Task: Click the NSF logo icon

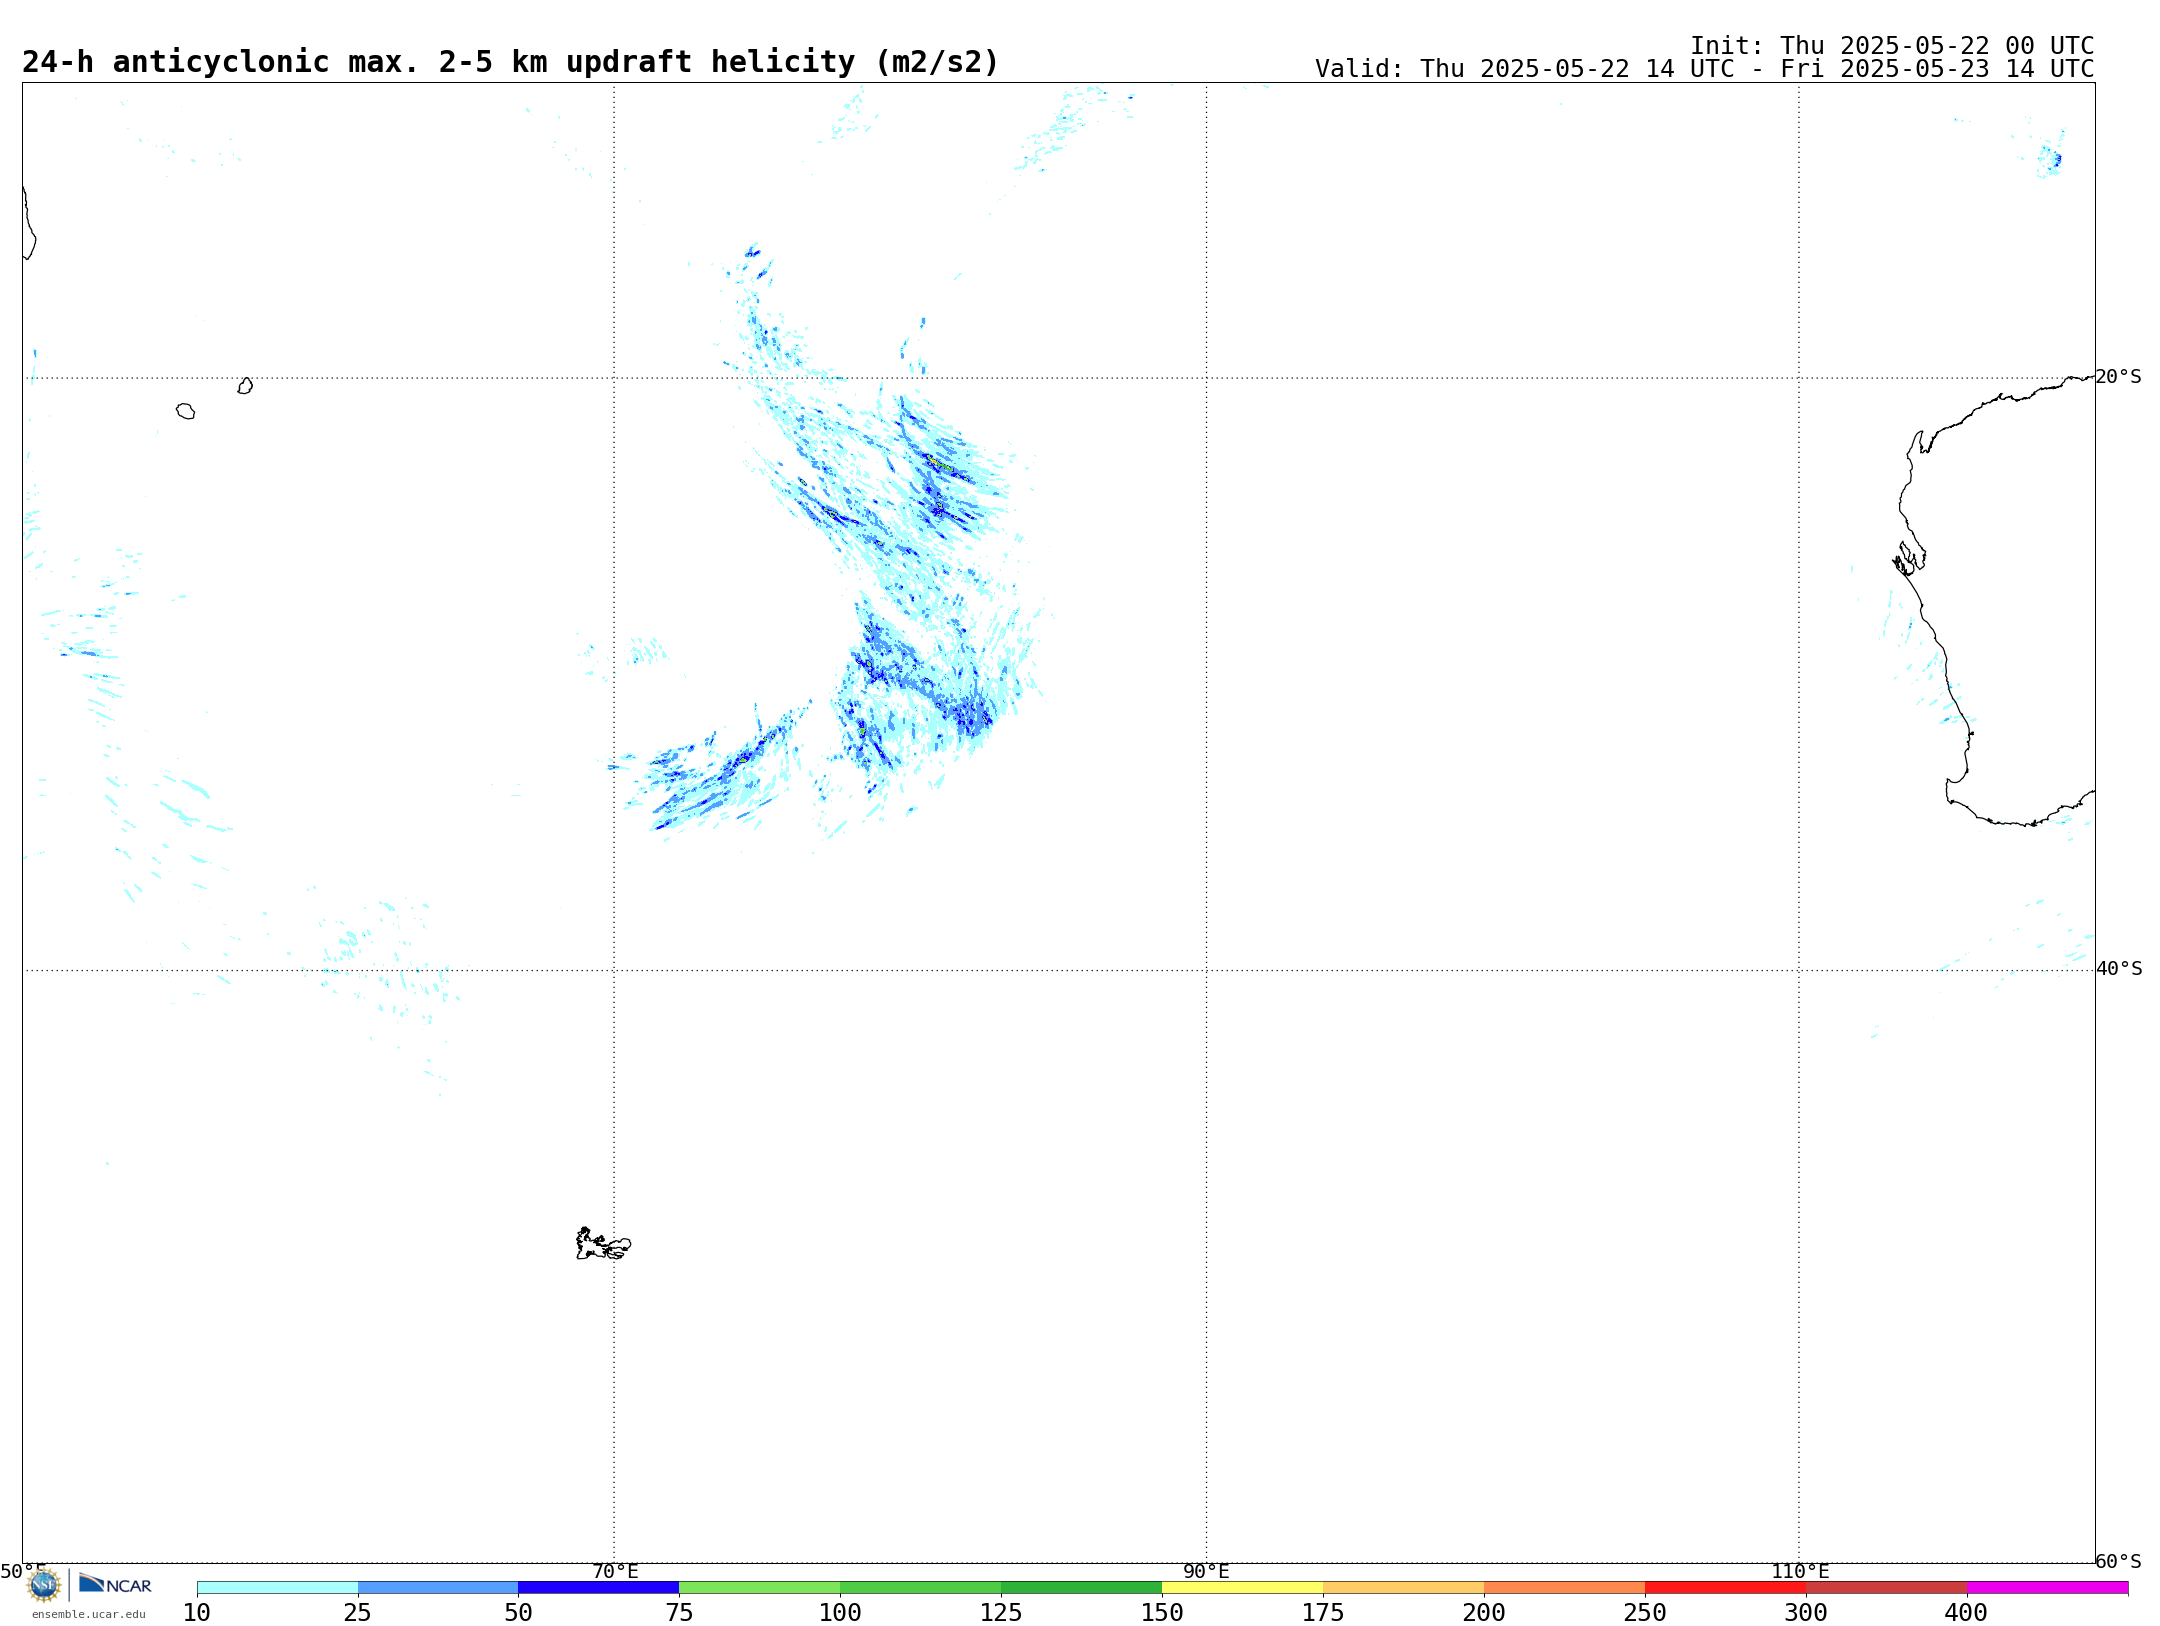Action: tap(44, 1585)
